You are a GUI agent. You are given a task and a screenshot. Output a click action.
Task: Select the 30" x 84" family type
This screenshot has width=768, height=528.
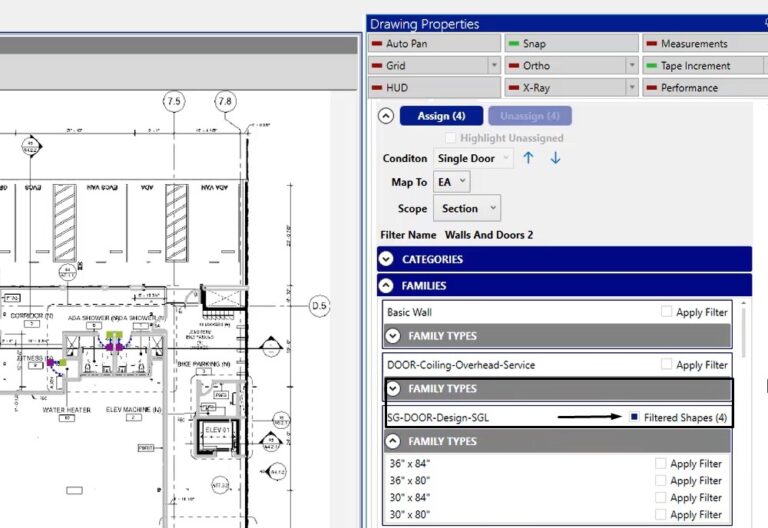coord(410,498)
